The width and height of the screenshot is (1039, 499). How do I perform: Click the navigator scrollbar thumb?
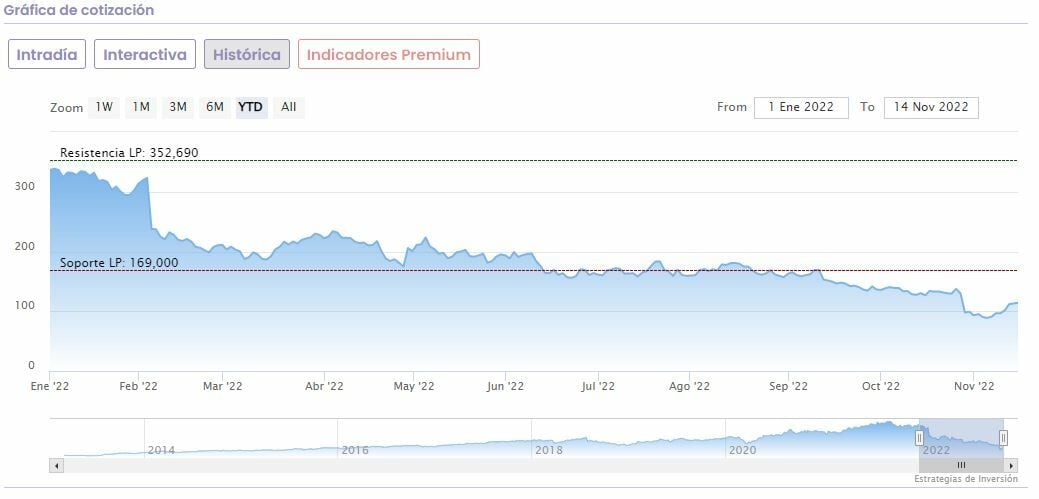pyautogui.click(x=961, y=465)
